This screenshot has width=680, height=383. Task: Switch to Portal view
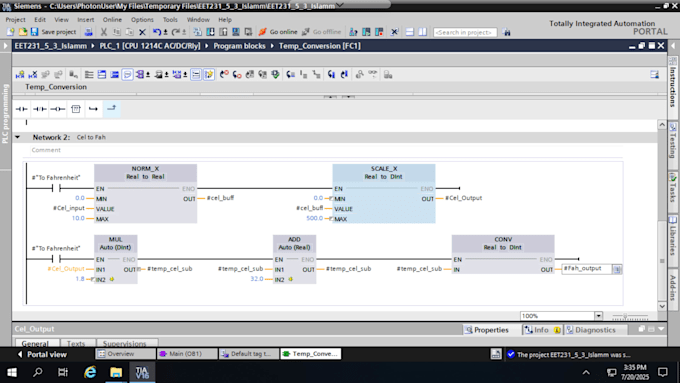tap(42, 354)
